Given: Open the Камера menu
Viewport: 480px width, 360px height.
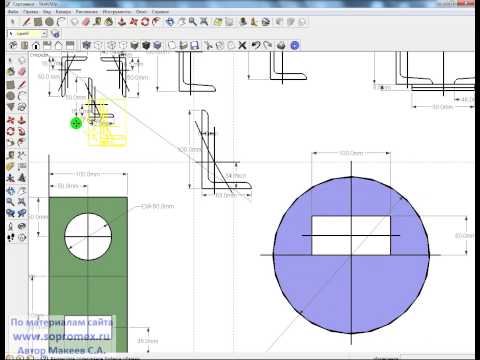Looking at the screenshot, I should click(63, 12).
